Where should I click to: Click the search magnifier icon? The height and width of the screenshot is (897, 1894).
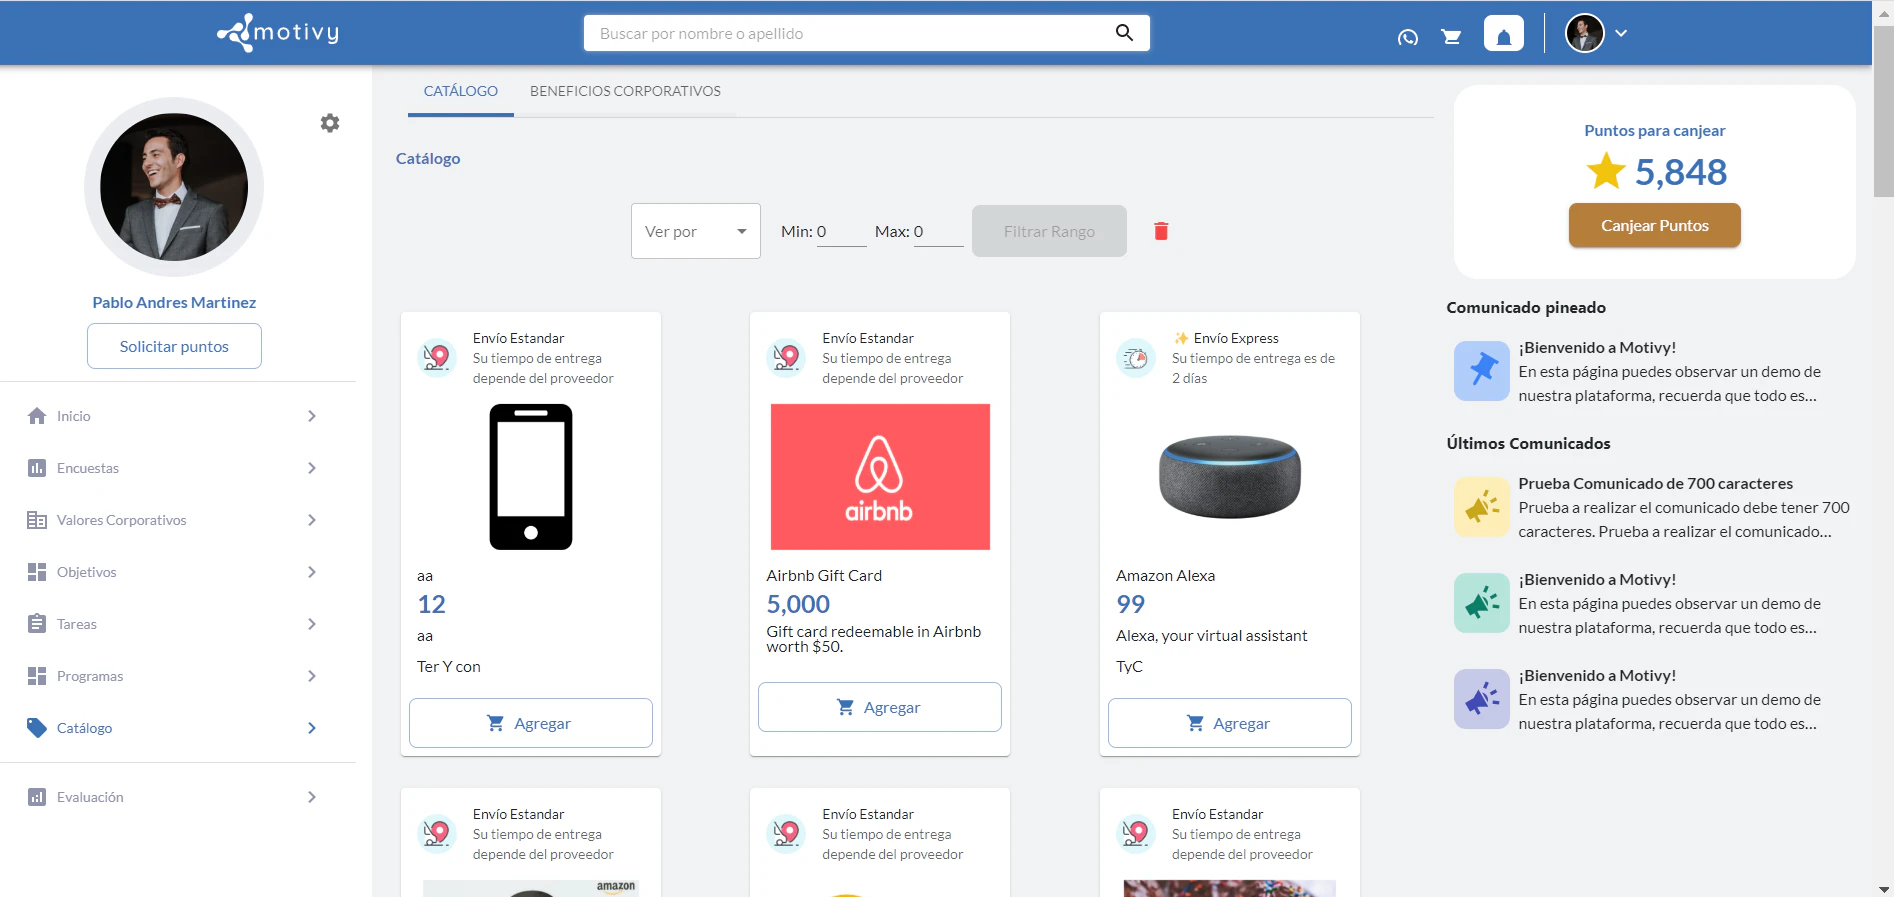pos(1124,33)
